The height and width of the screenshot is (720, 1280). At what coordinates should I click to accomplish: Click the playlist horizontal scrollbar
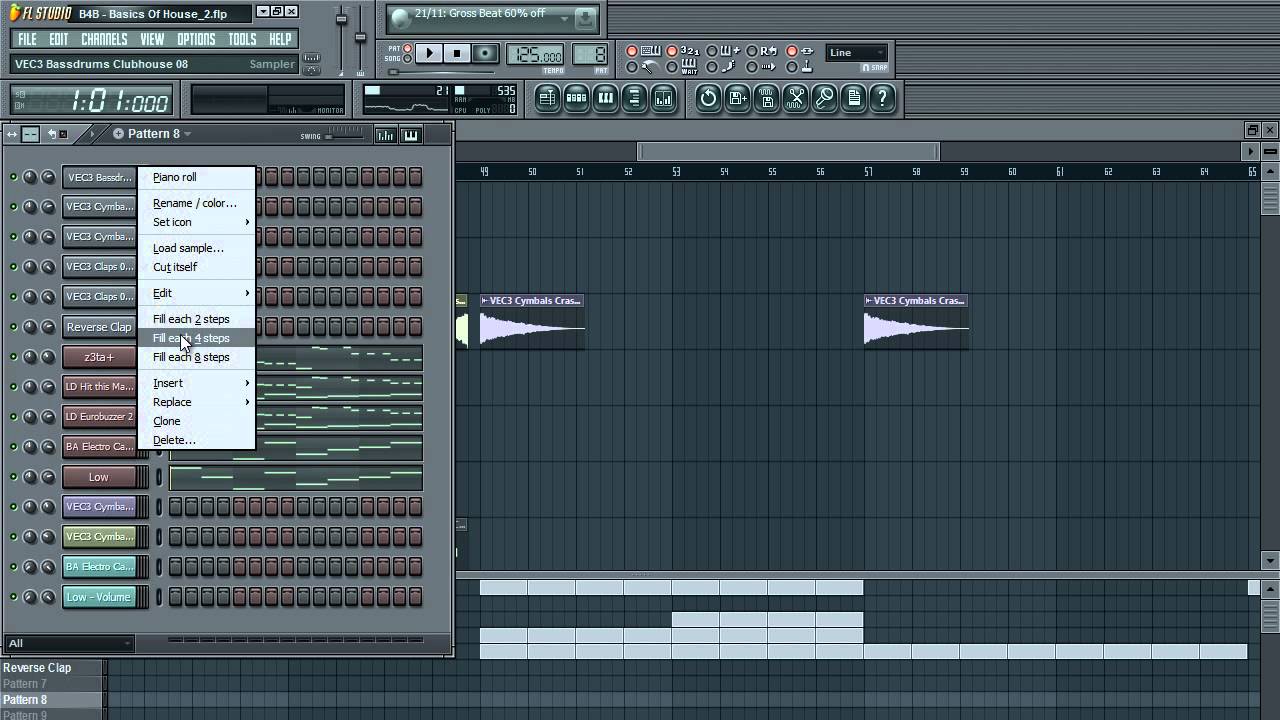click(788, 151)
